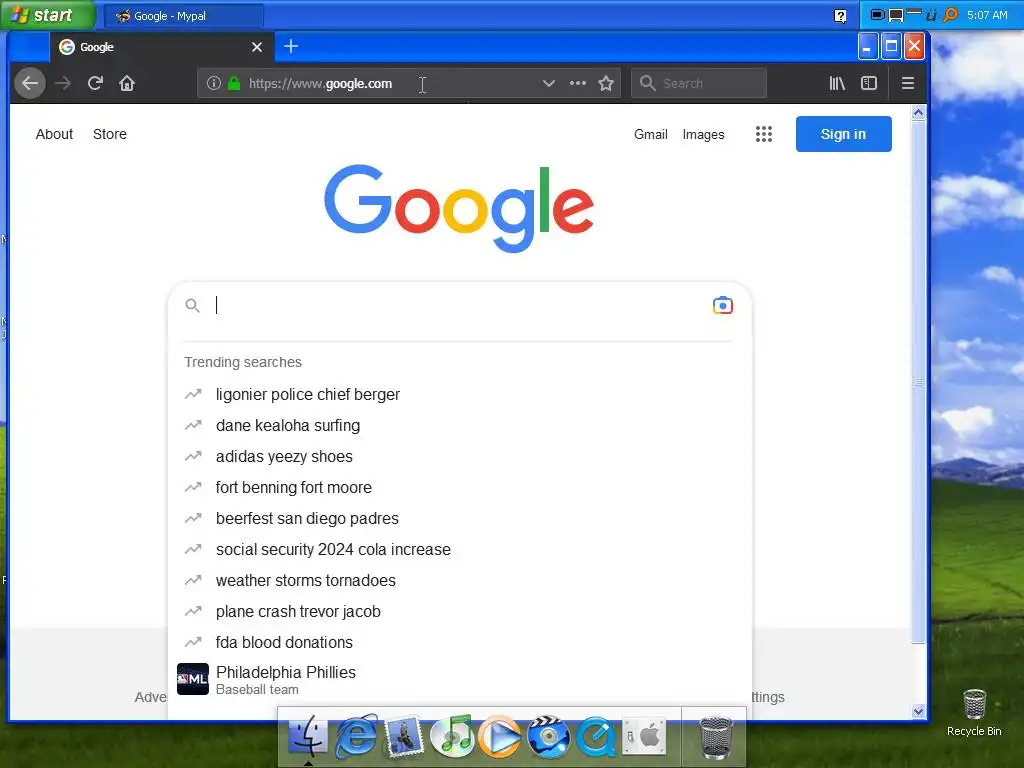Open iTunes music note dock icon
1024x768 pixels.
(453, 736)
